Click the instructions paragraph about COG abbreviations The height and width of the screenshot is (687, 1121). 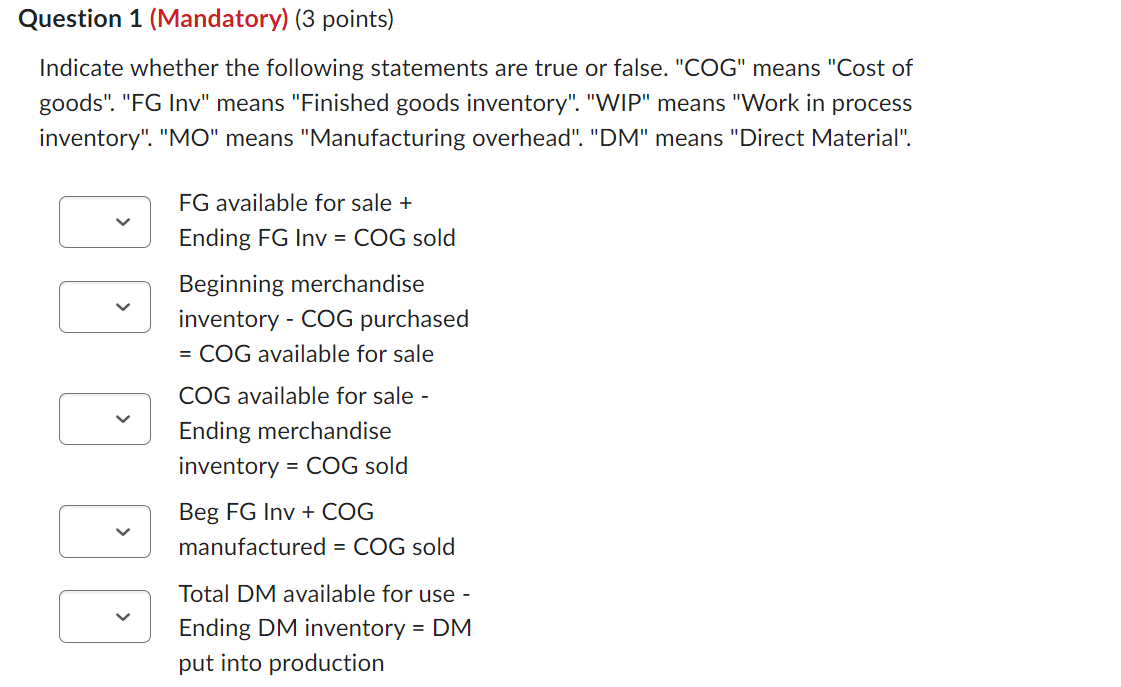(475, 102)
